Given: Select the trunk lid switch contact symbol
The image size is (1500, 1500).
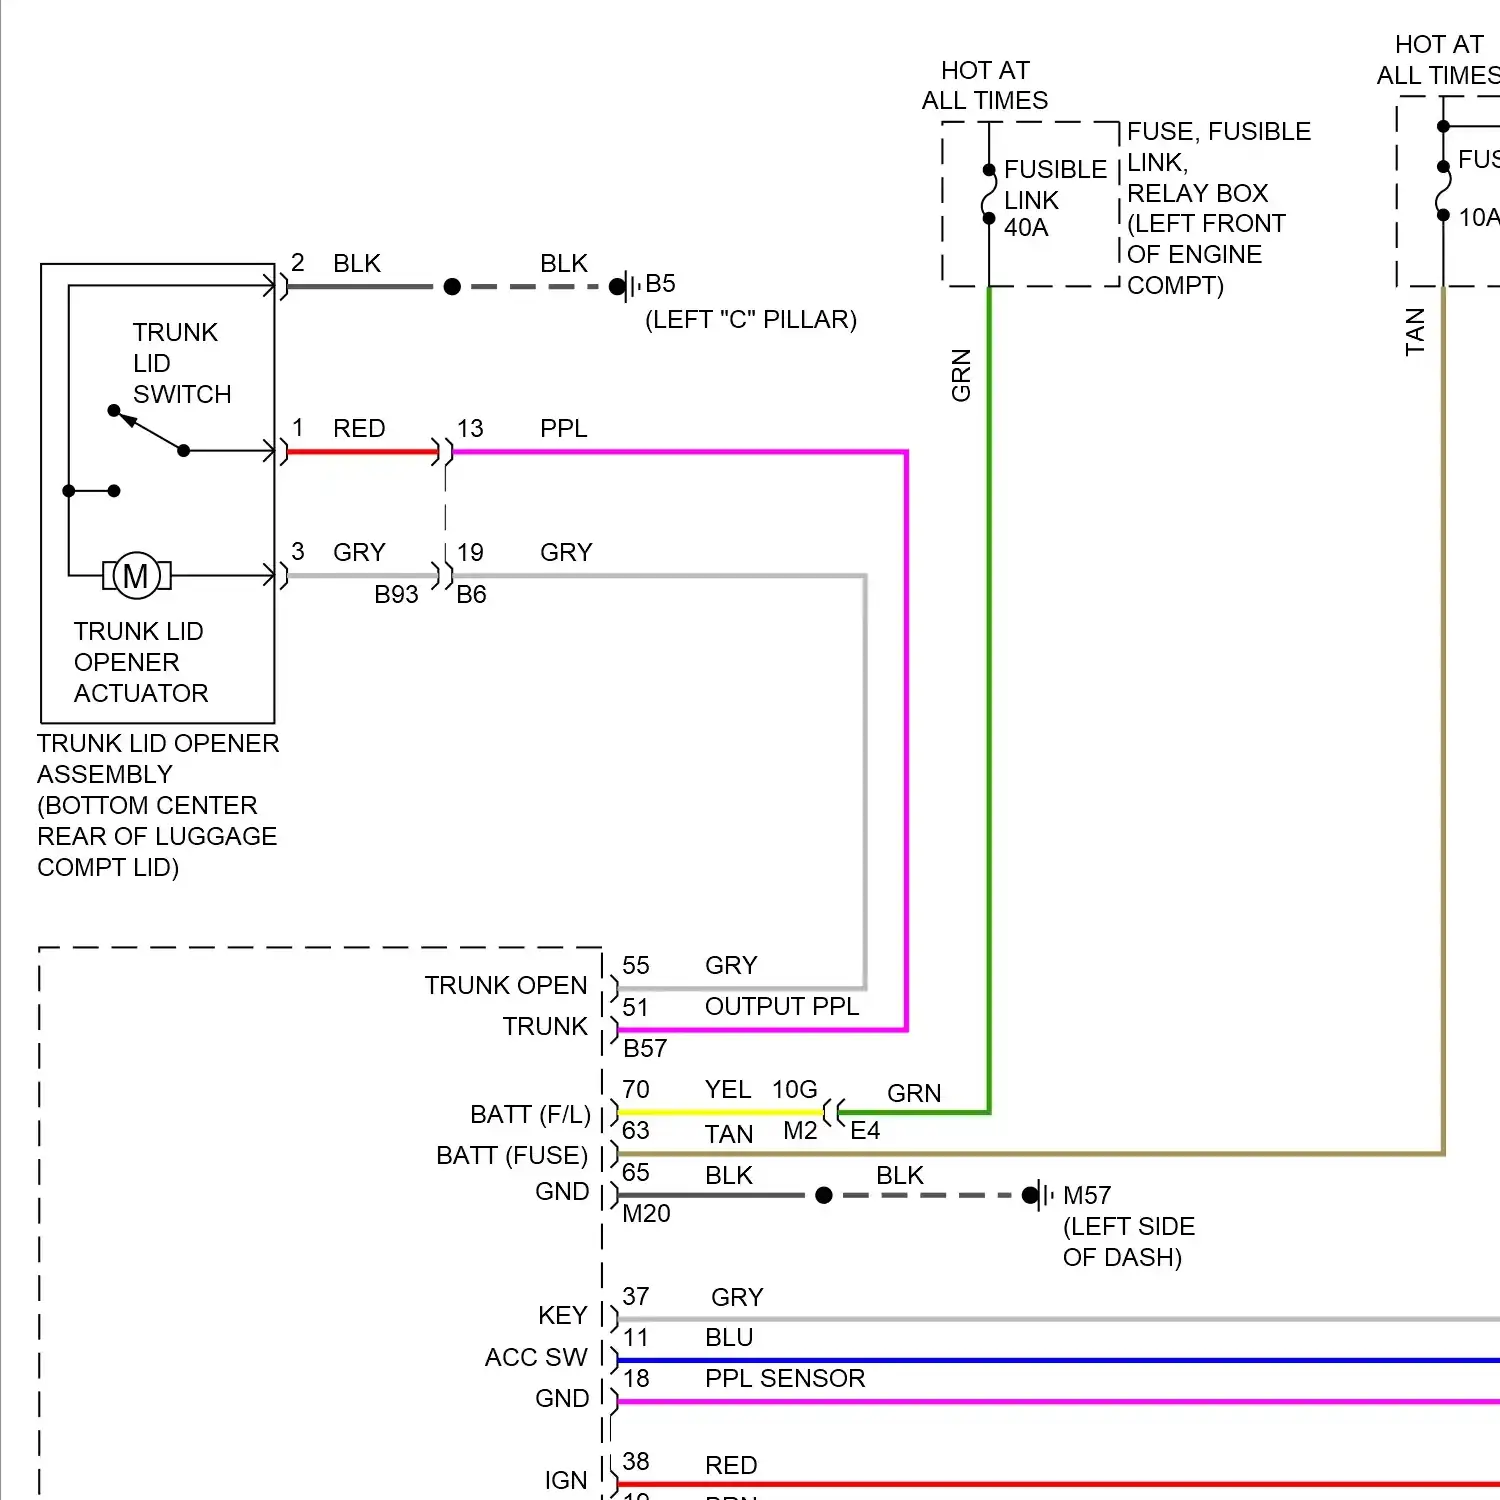Looking at the screenshot, I should (x=149, y=431).
